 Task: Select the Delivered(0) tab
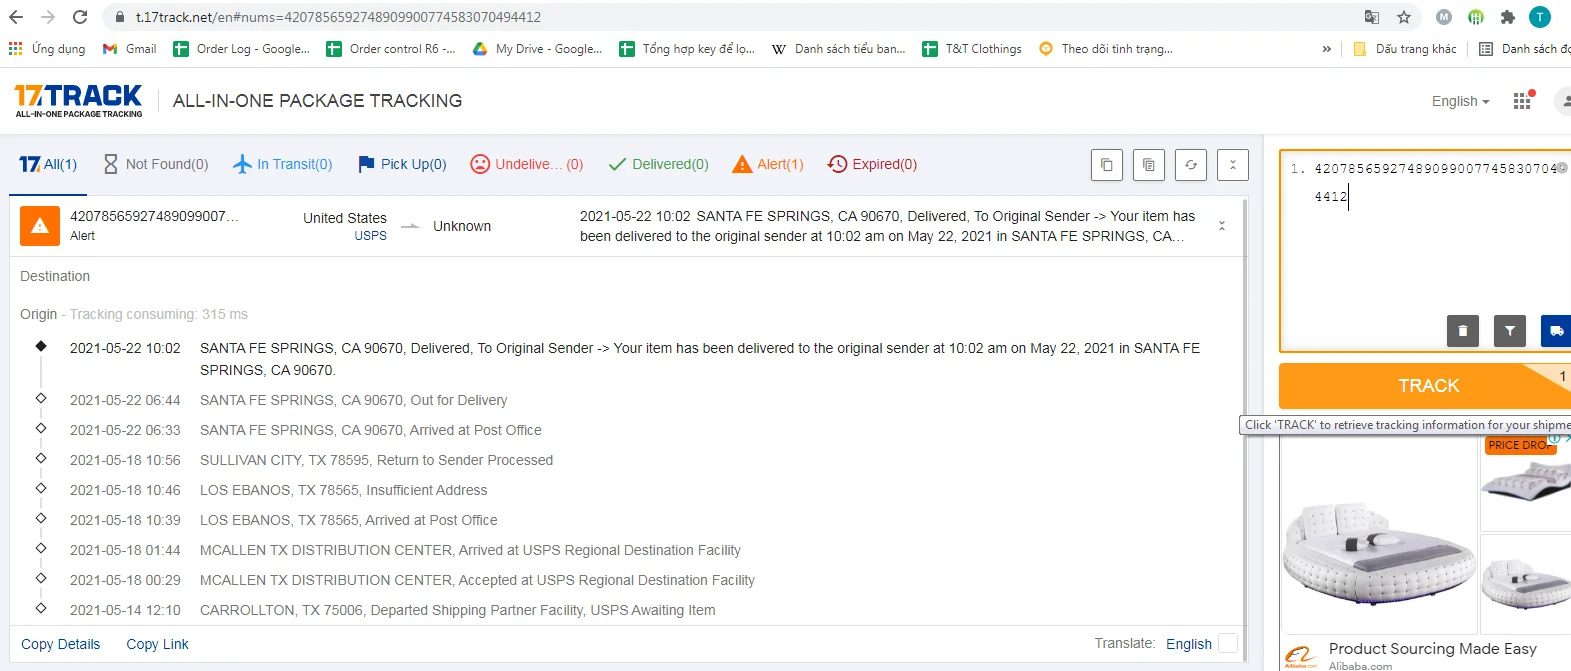(658, 164)
